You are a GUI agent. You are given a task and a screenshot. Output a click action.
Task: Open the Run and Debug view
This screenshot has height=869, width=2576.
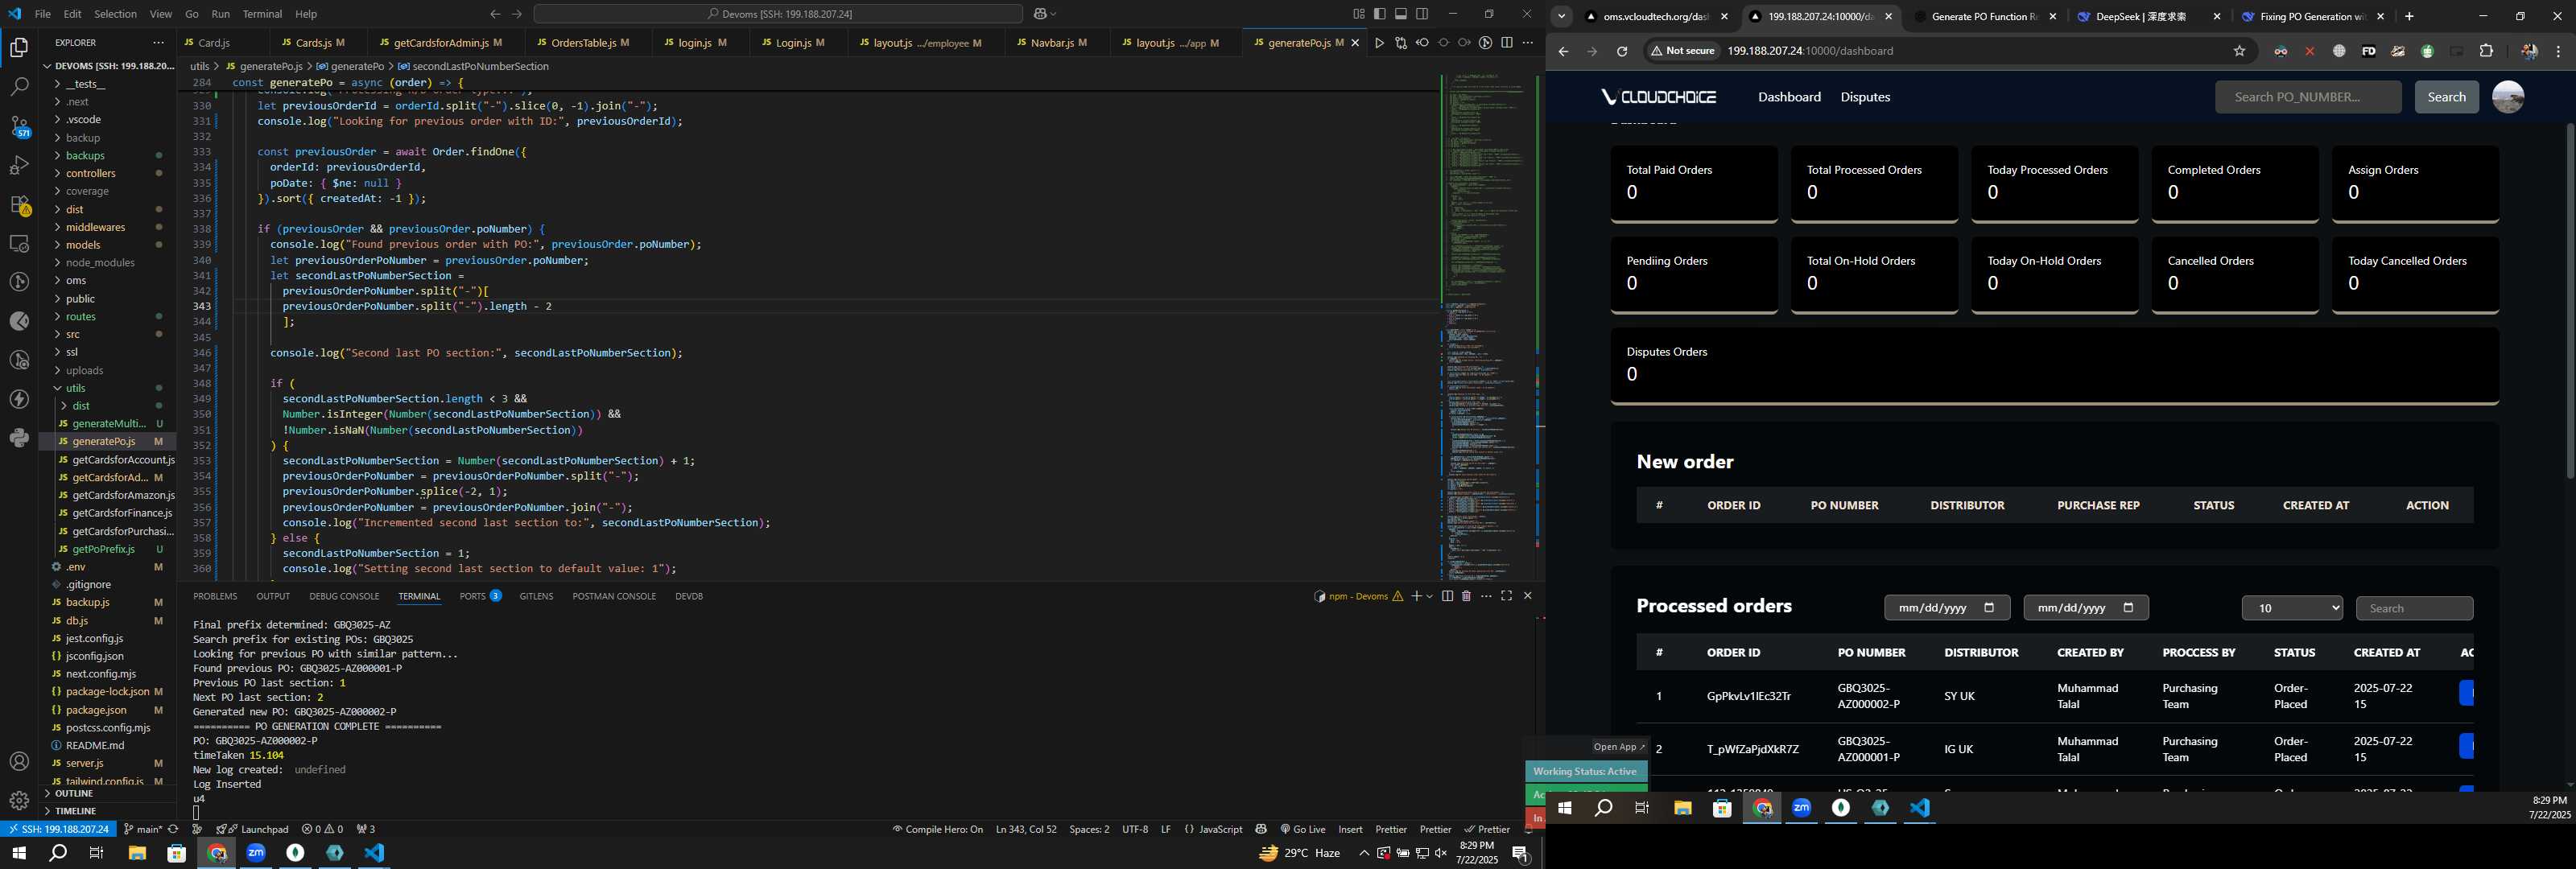pos(19,165)
